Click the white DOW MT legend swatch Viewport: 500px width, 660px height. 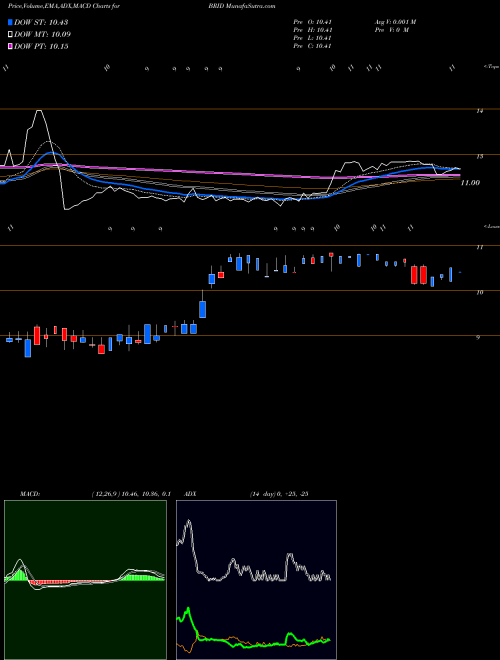pyautogui.click(x=10, y=35)
